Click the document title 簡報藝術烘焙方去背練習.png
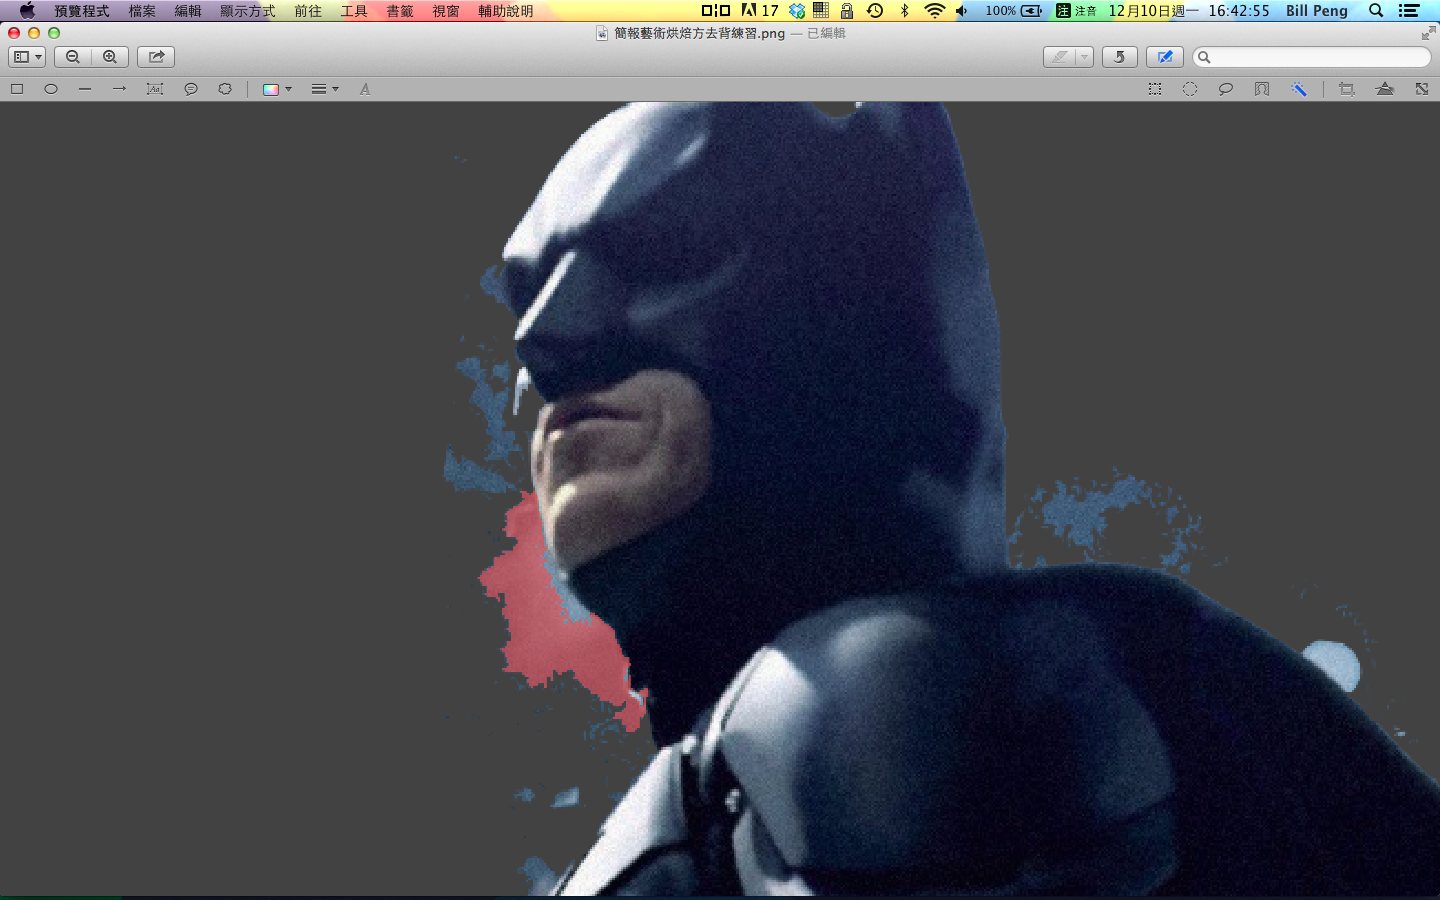Screen dimensions: 1440x900 click(x=700, y=33)
